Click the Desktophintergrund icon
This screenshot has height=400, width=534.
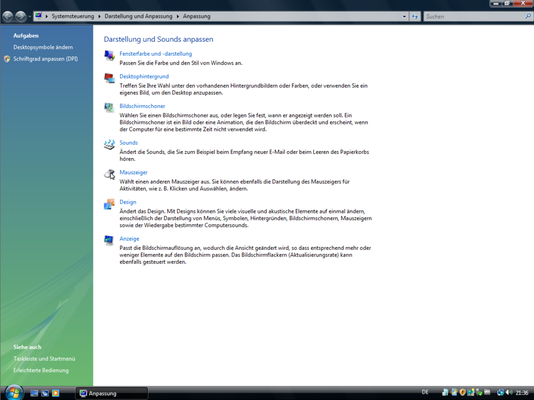[109, 78]
